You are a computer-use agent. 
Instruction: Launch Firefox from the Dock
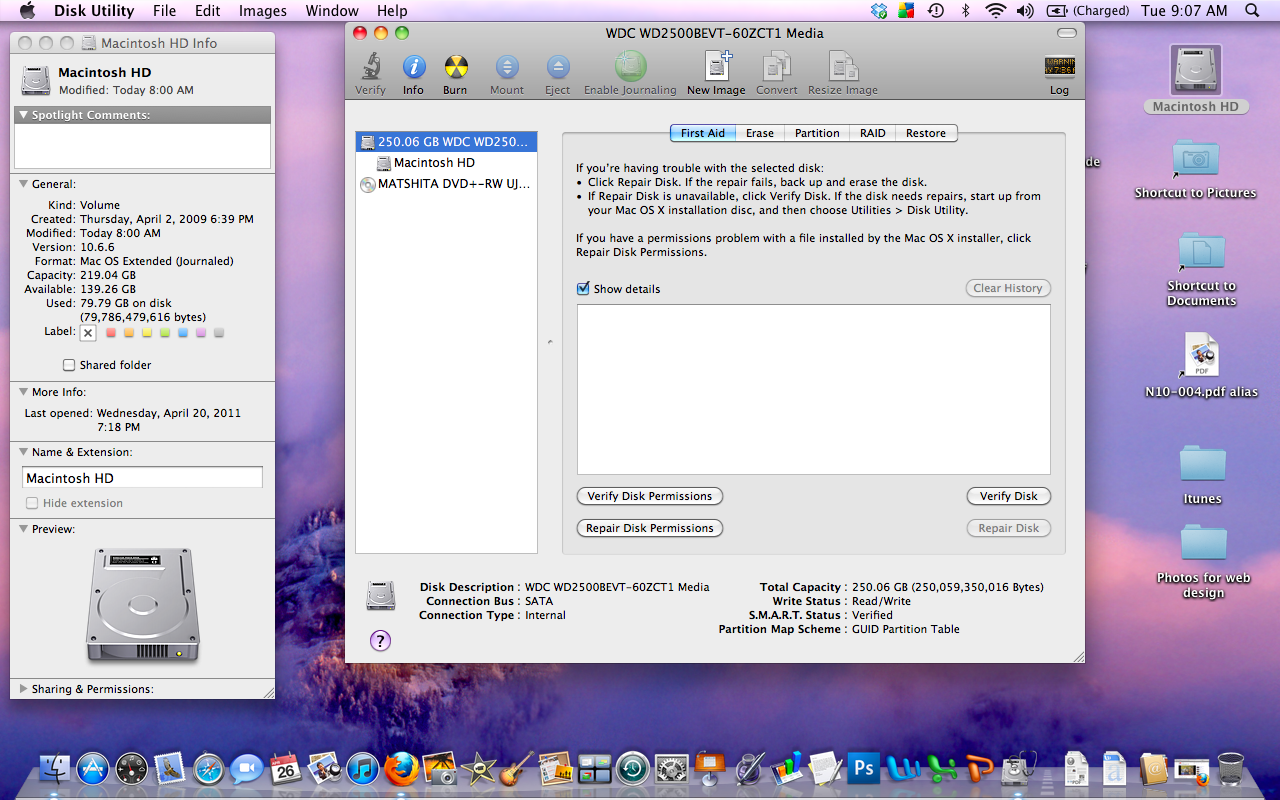[401, 768]
